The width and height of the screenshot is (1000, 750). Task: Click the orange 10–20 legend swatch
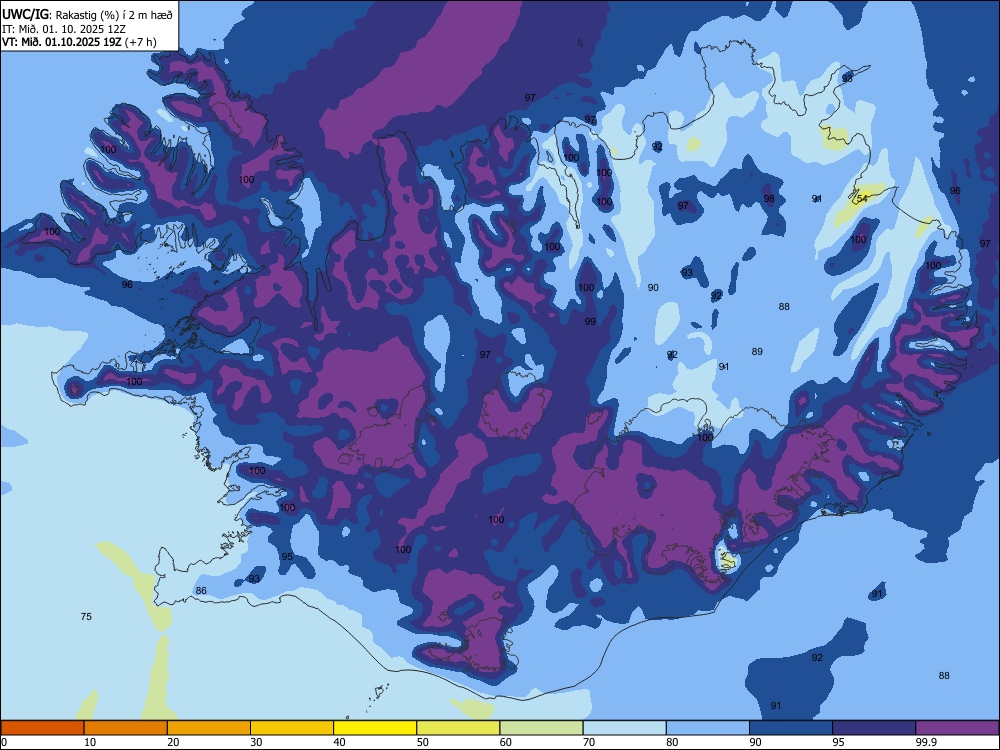(x=126, y=728)
